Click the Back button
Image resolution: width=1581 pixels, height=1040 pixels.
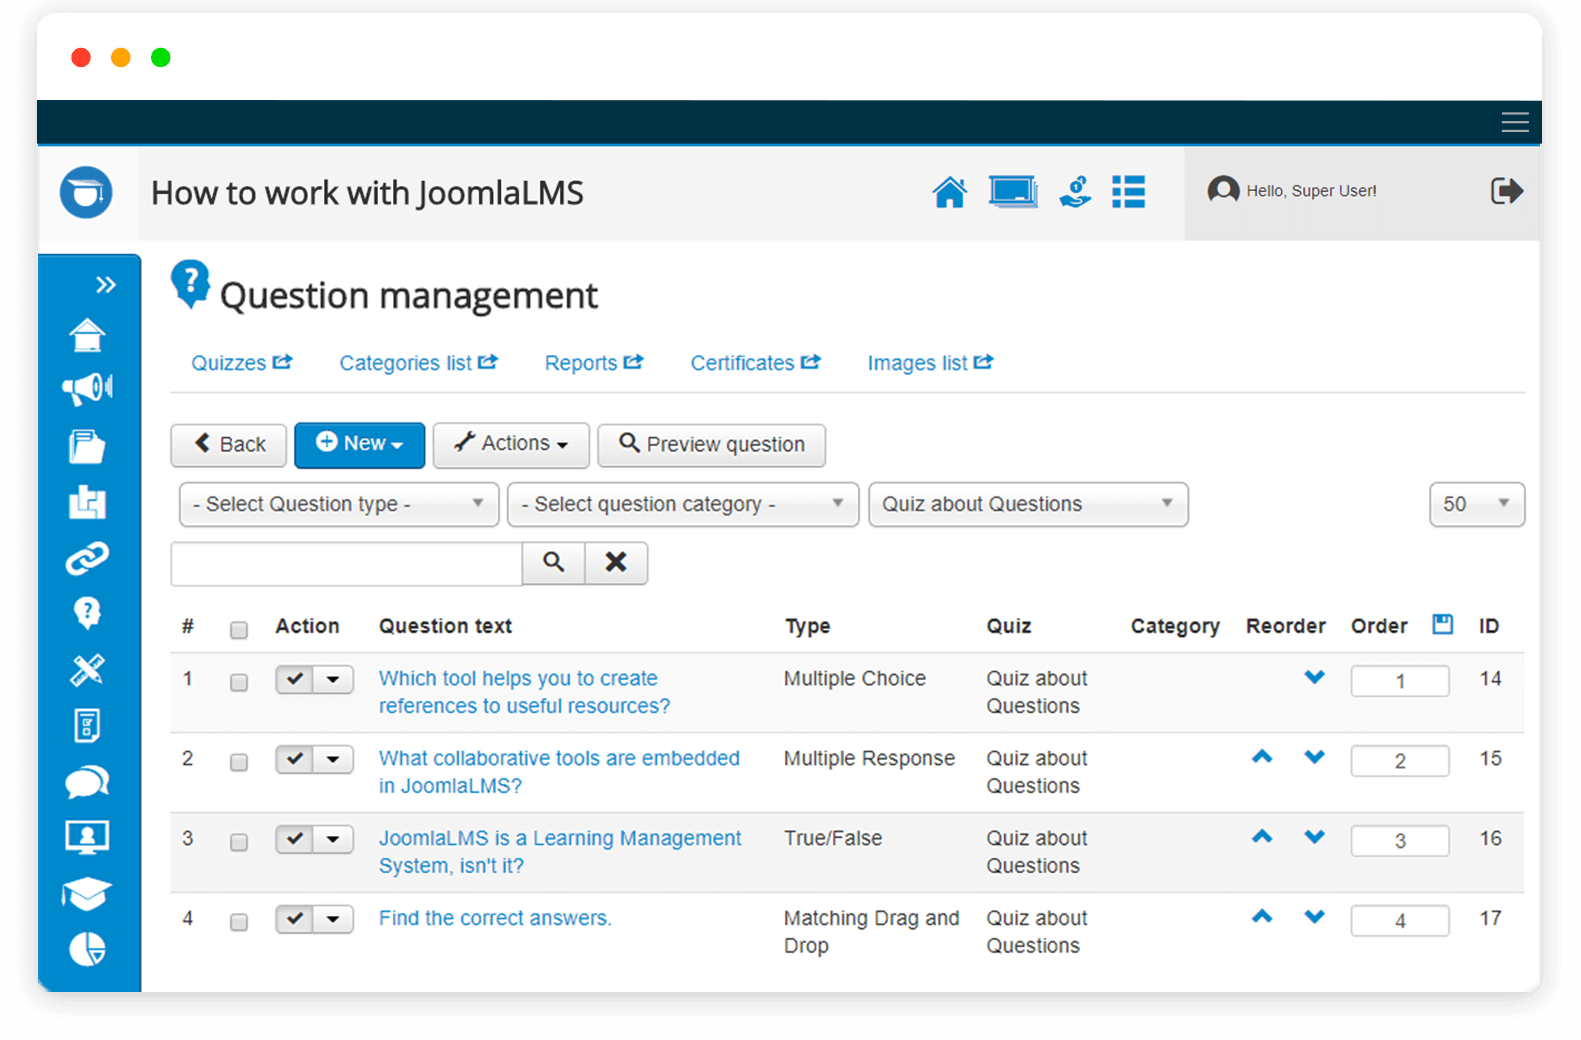[229, 445]
